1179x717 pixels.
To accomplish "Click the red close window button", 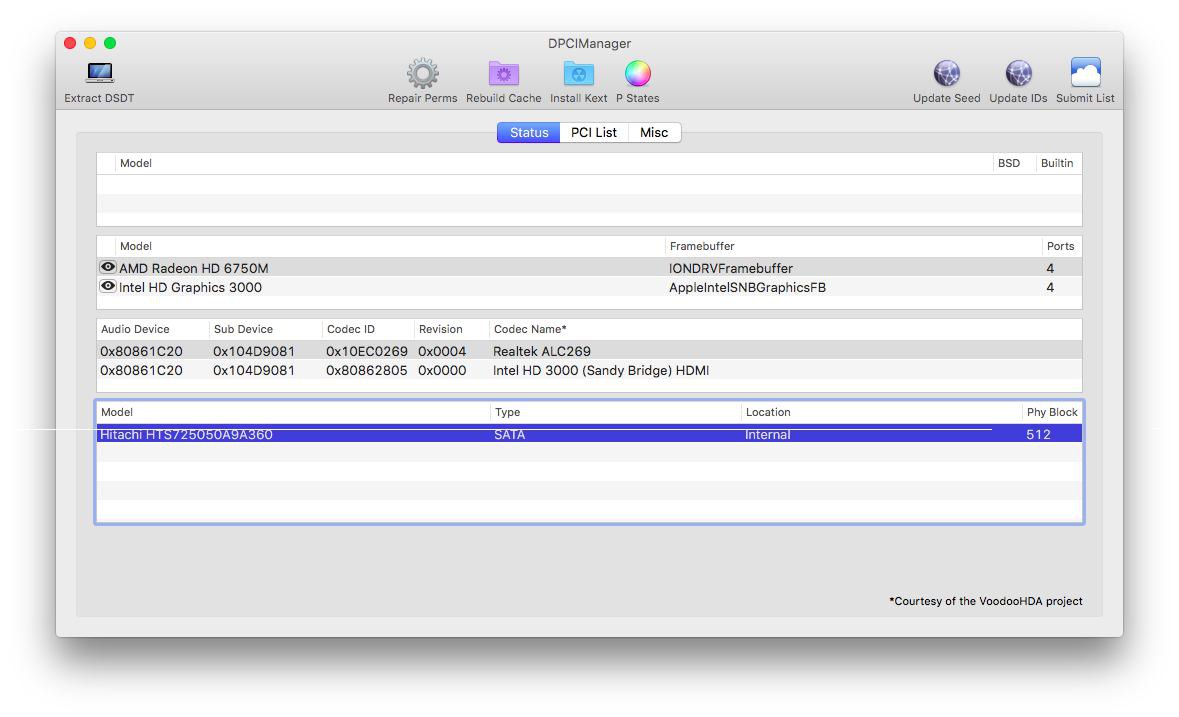I will click(x=70, y=43).
